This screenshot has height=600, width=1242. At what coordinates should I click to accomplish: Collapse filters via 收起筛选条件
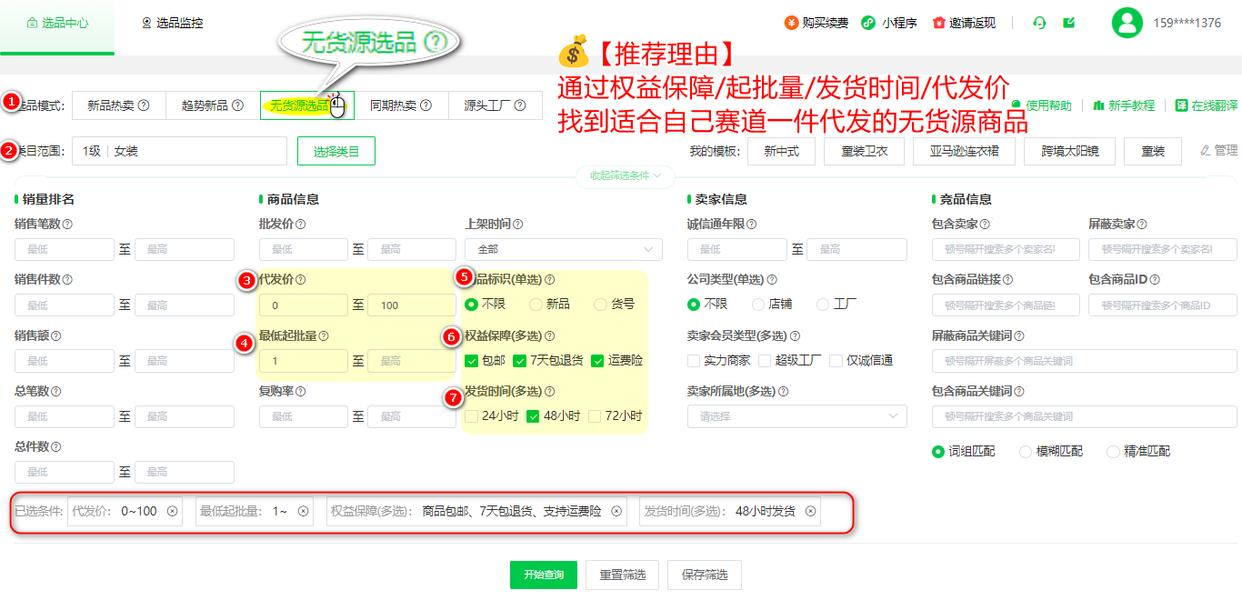click(625, 176)
